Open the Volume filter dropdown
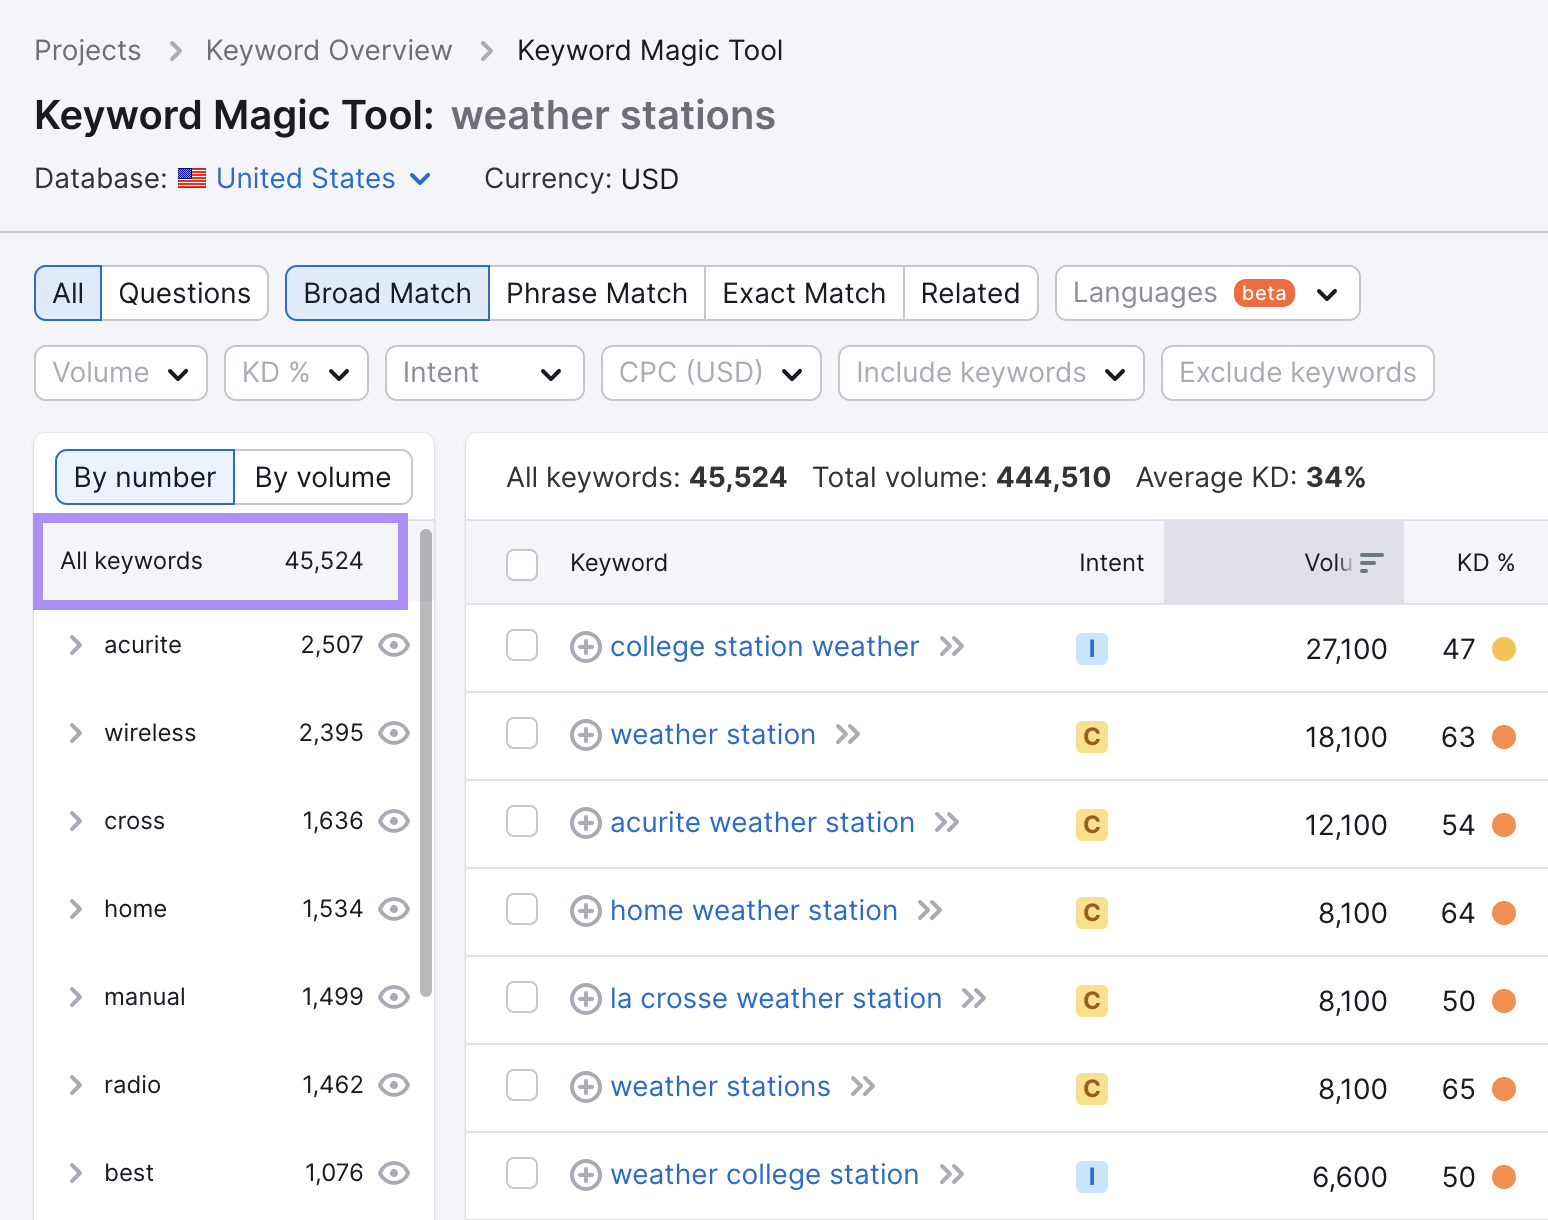The width and height of the screenshot is (1548, 1220). (x=121, y=373)
